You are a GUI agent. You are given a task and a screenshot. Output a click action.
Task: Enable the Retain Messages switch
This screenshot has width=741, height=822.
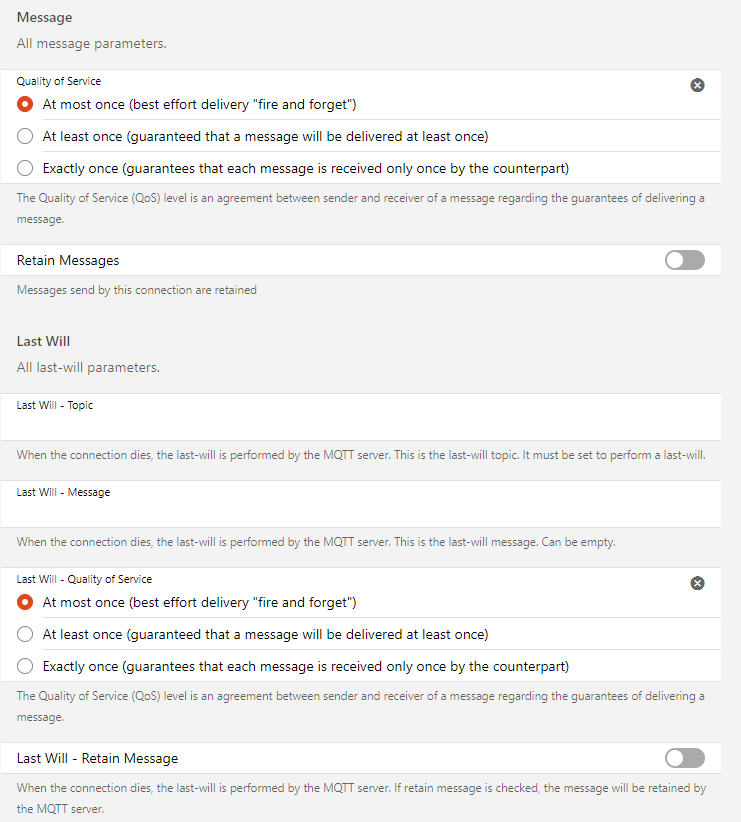click(x=685, y=260)
